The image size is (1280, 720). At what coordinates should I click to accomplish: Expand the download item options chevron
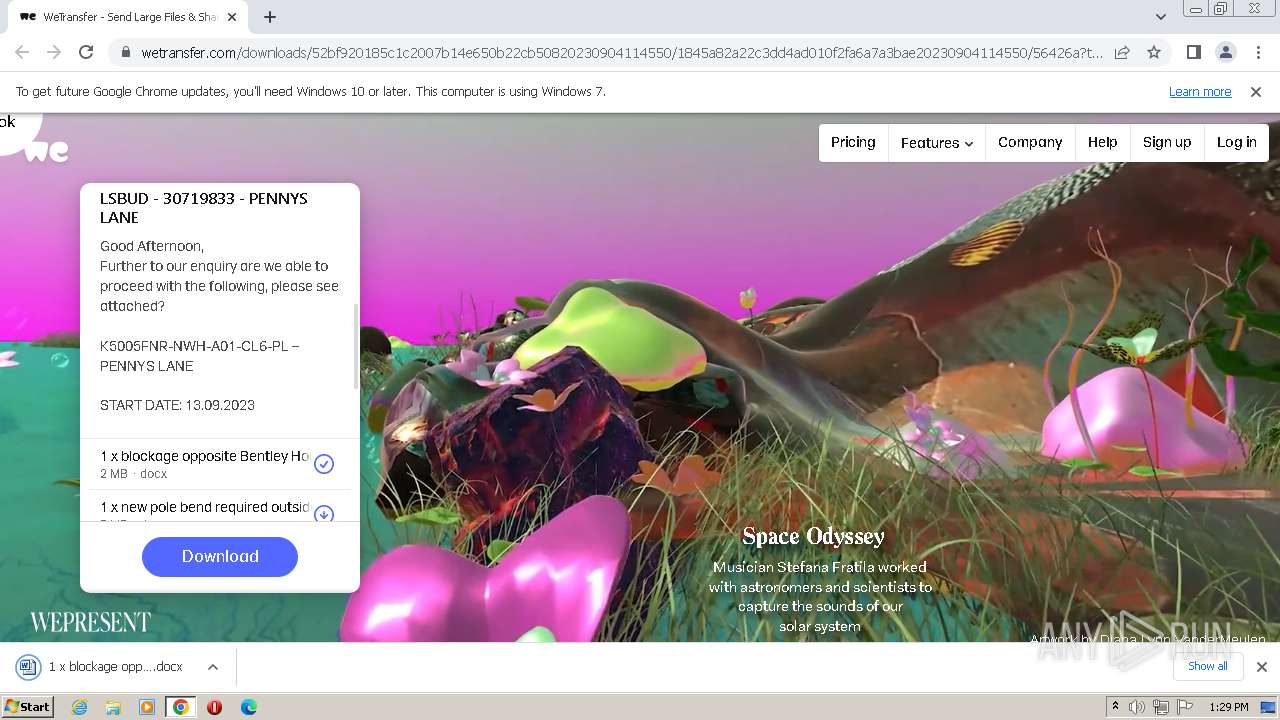pyautogui.click(x=213, y=666)
